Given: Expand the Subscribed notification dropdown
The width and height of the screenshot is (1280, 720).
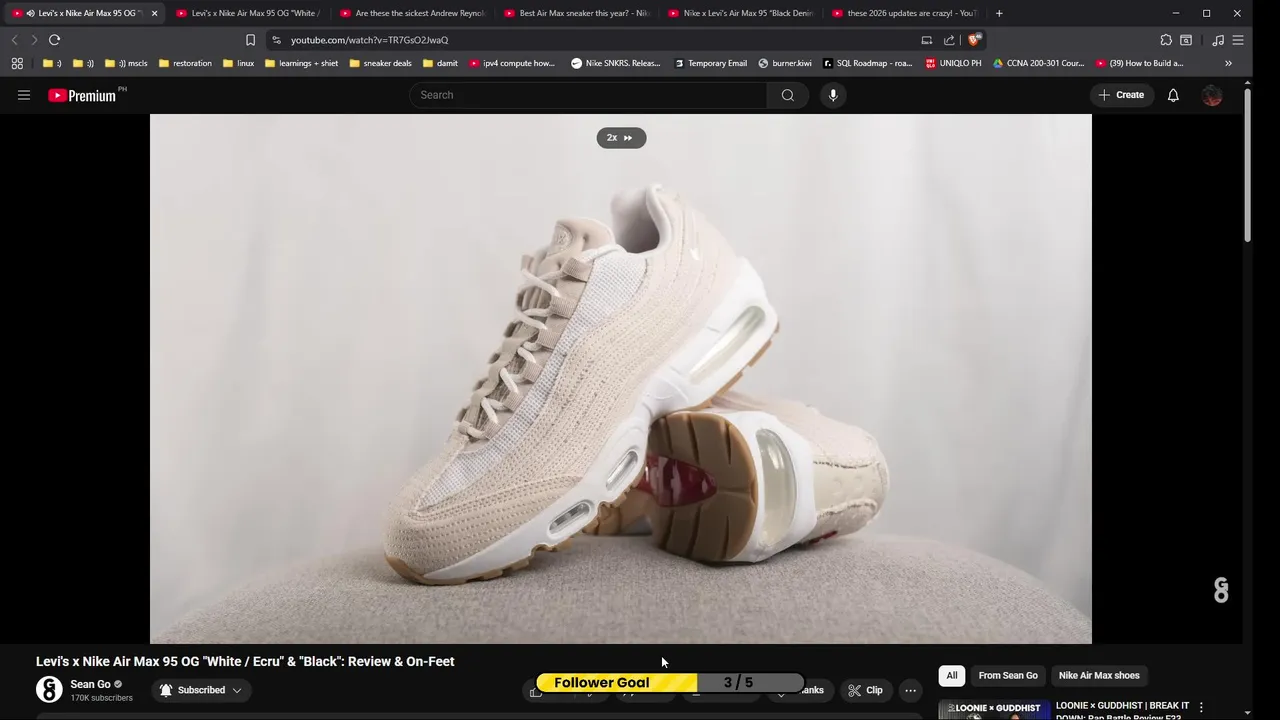Looking at the screenshot, I should (x=200, y=690).
